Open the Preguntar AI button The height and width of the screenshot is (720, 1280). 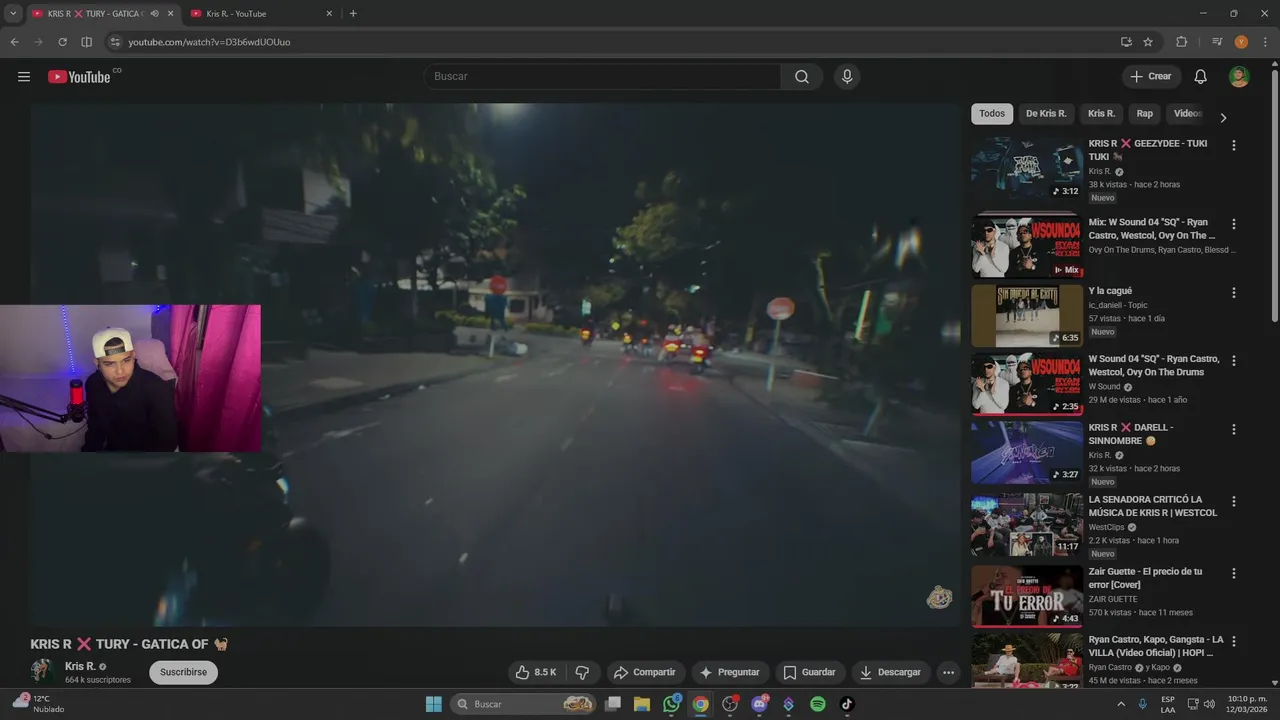tap(730, 672)
